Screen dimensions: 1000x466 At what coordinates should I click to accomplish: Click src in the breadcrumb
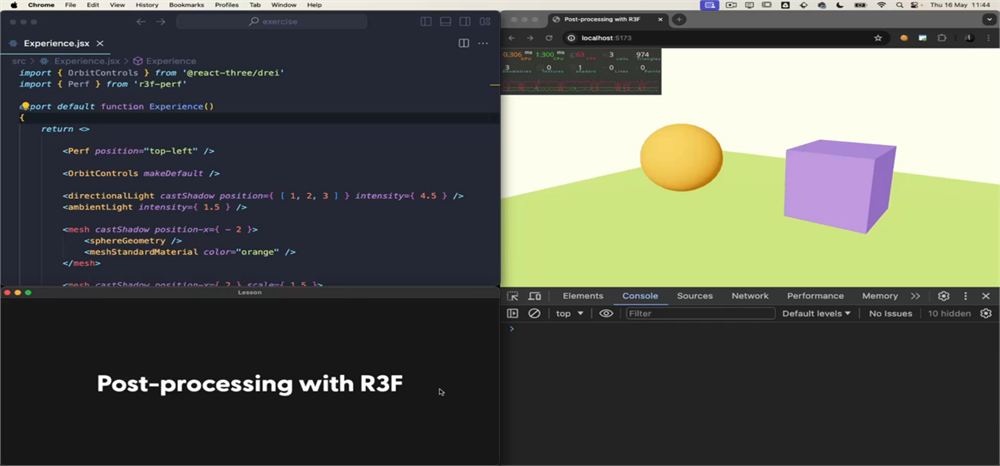(18, 61)
